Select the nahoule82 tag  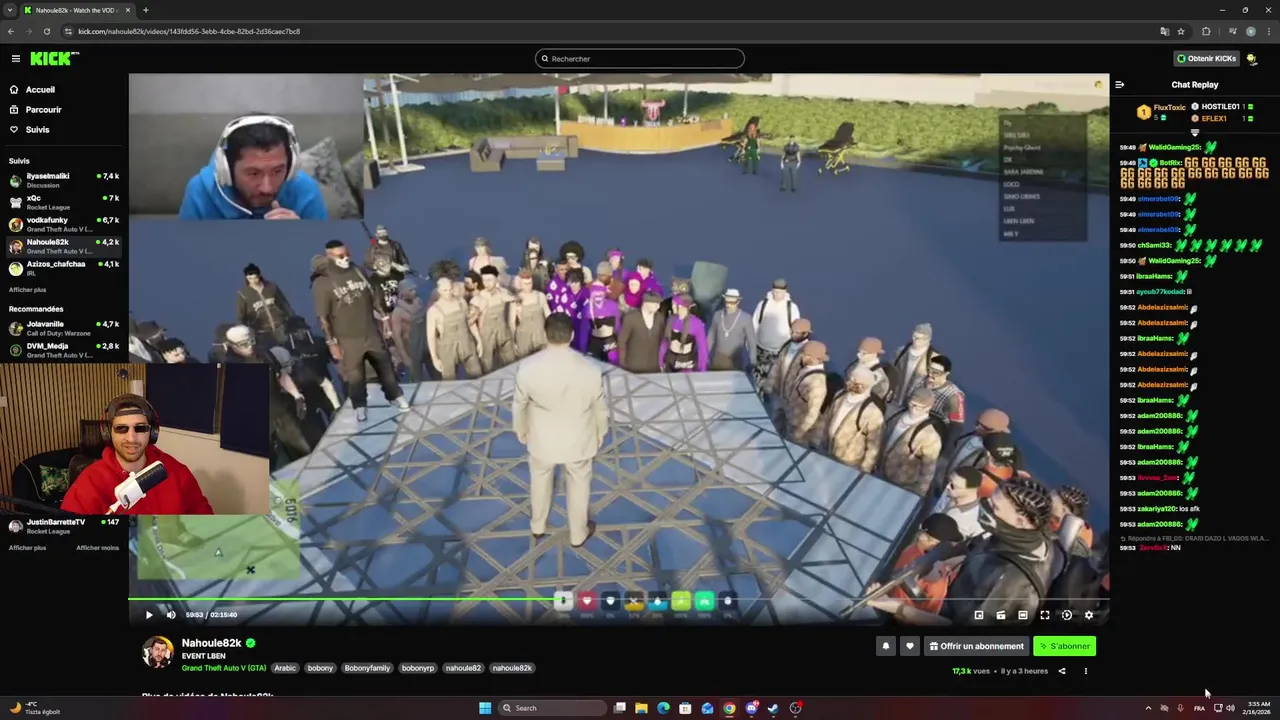pos(463,668)
